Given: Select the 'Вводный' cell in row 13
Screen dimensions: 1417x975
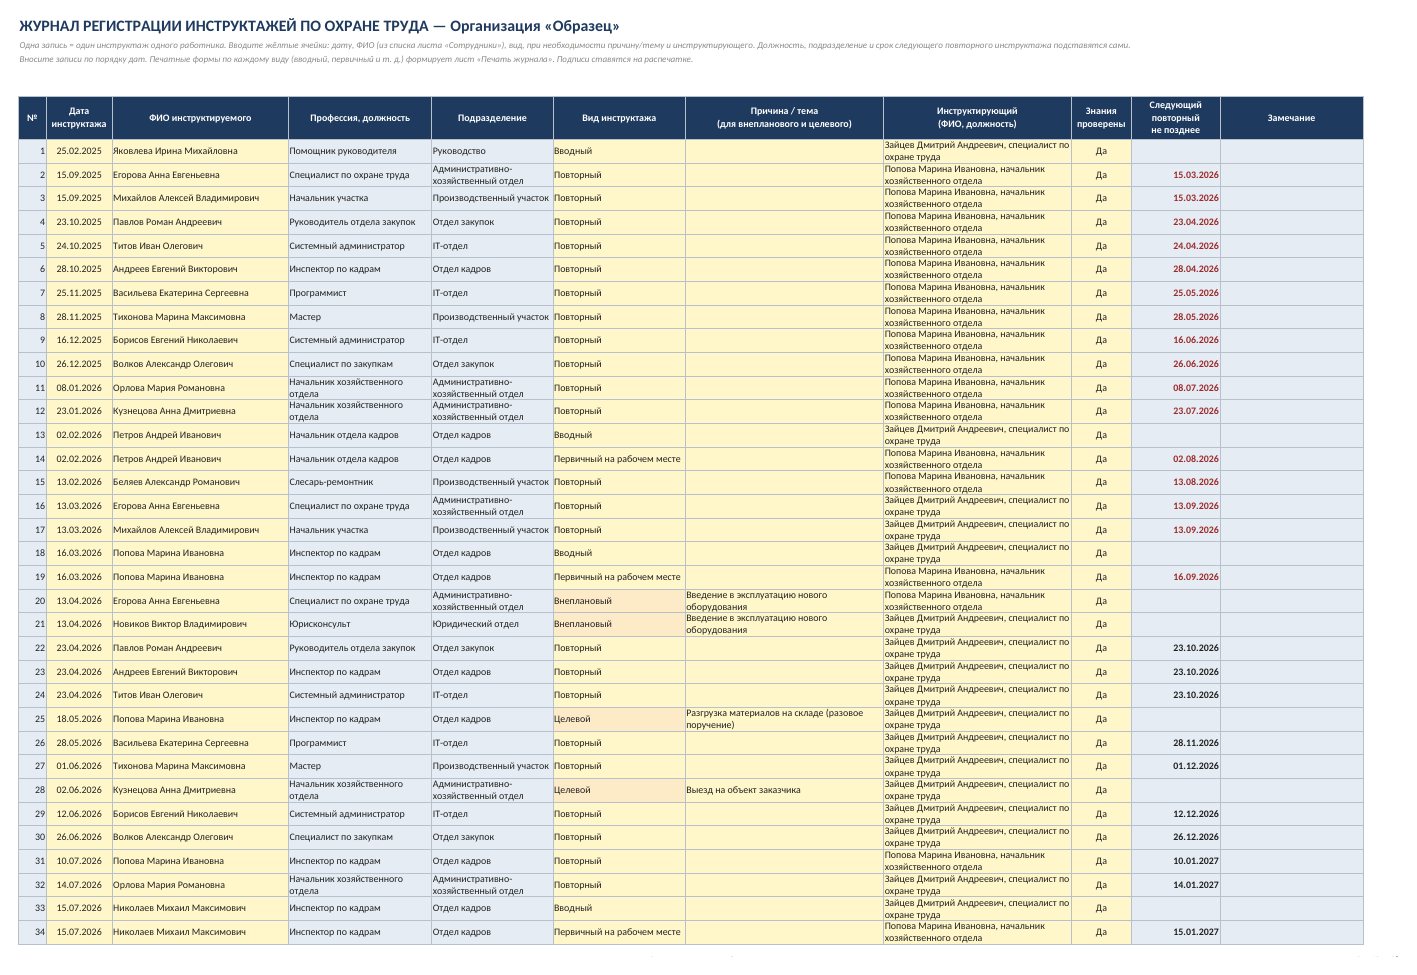Looking at the screenshot, I should pos(619,435).
